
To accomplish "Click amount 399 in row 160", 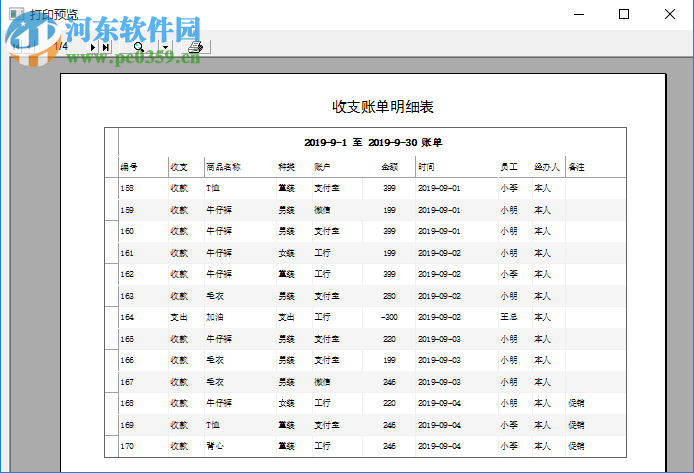I will [x=389, y=231].
